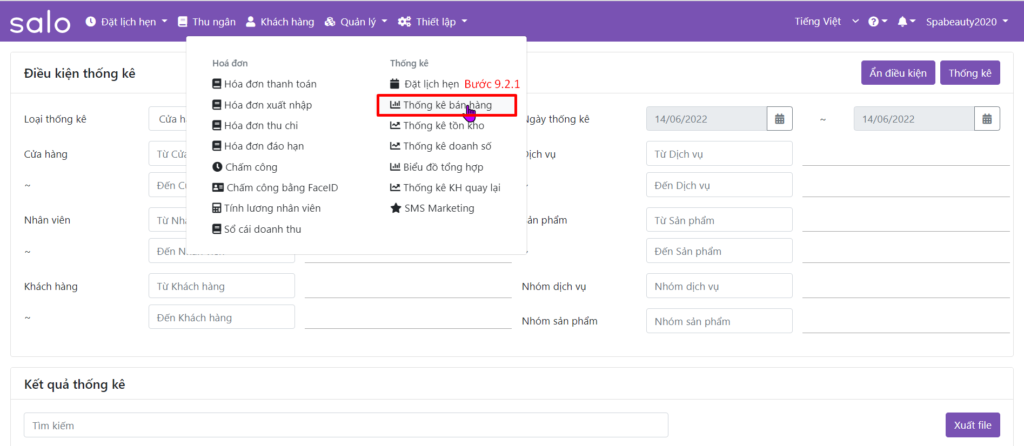Click the Hóa đơn đáo hạn book icon
Image resolution: width=1024 pixels, height=446 pixels.
pyautogui.click(x=217, y=146)
